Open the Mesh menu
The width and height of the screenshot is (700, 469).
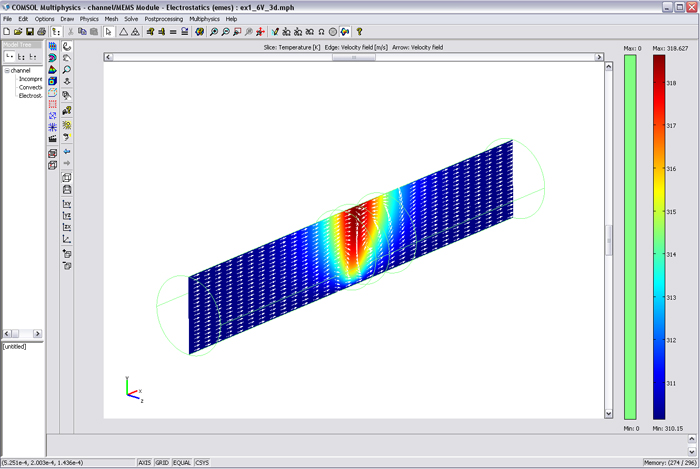click(x=111, y=19)
